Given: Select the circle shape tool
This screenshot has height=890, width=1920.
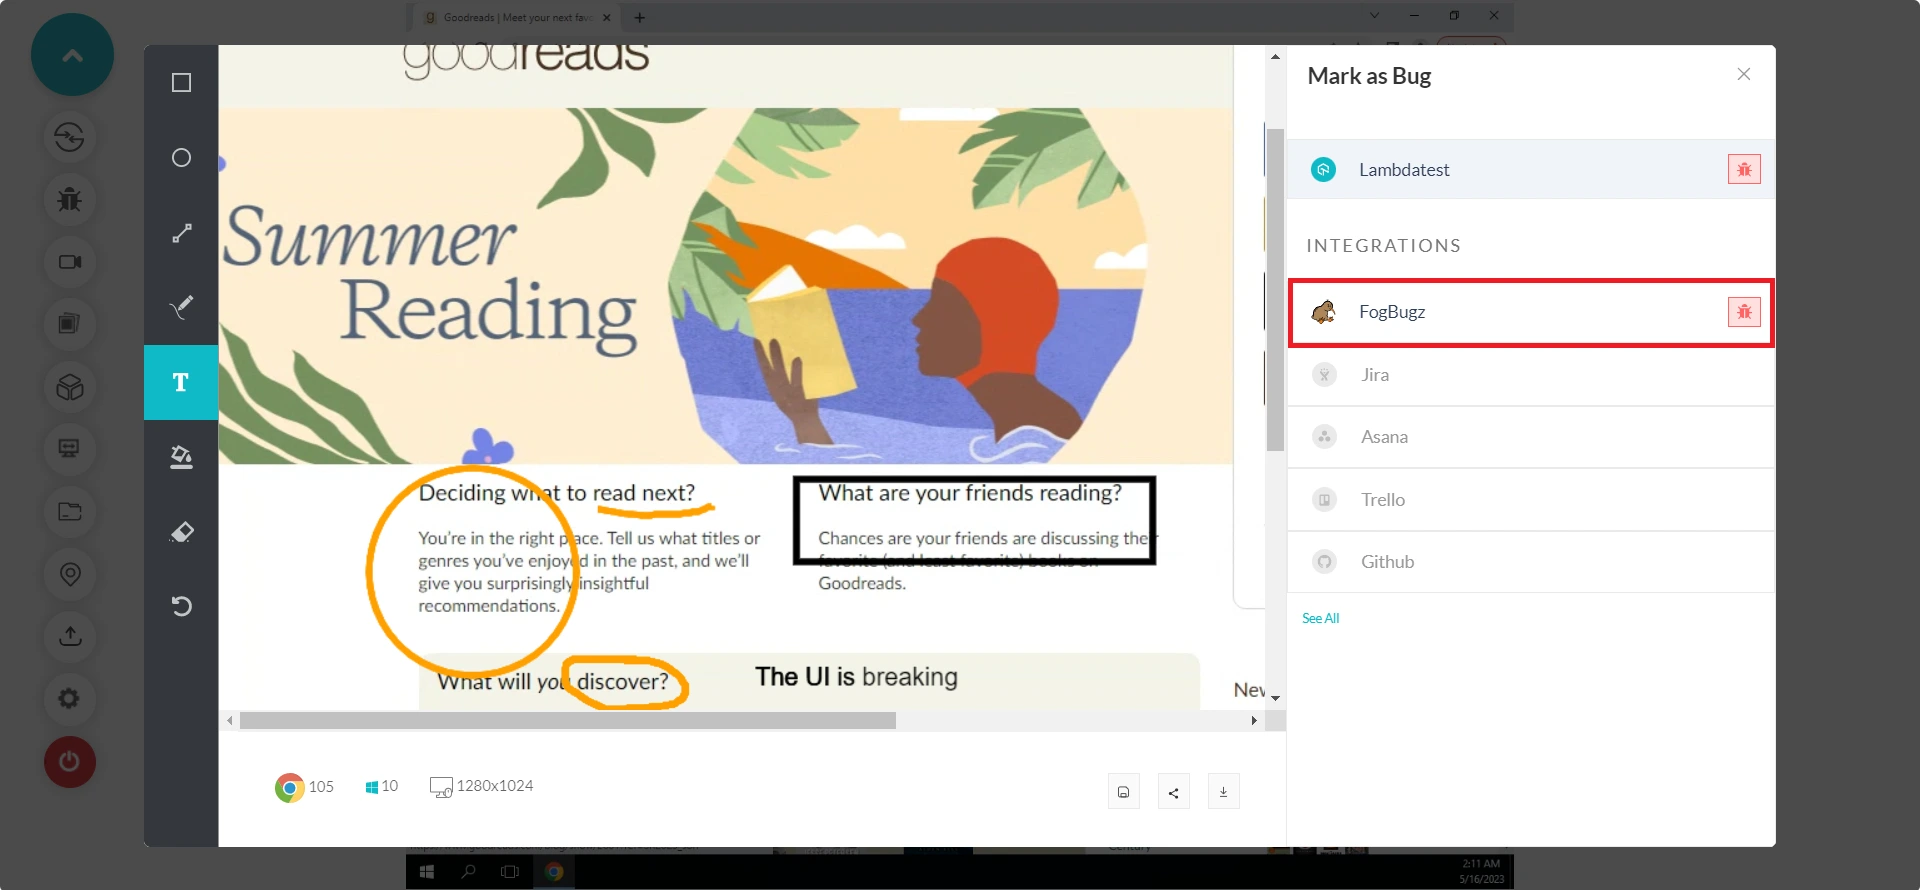Looking at the screenshot, I should (181, 158).
